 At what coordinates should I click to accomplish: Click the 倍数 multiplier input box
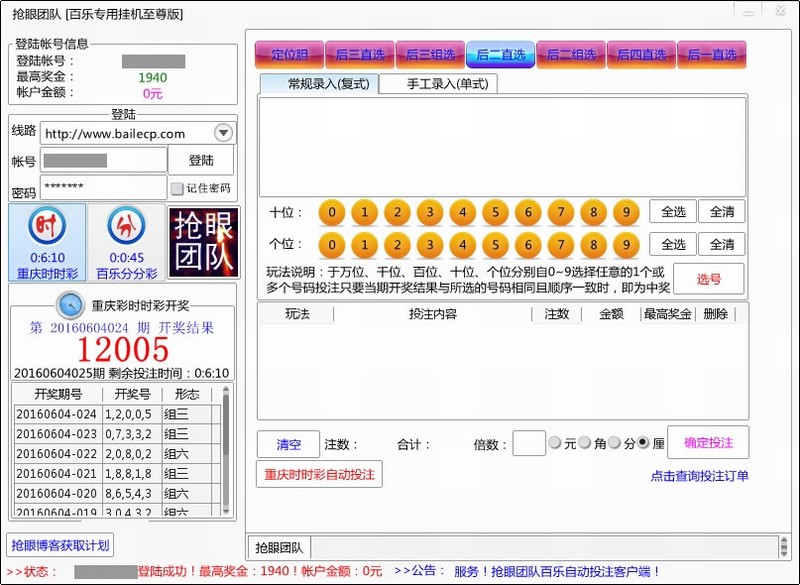(529, 443)
